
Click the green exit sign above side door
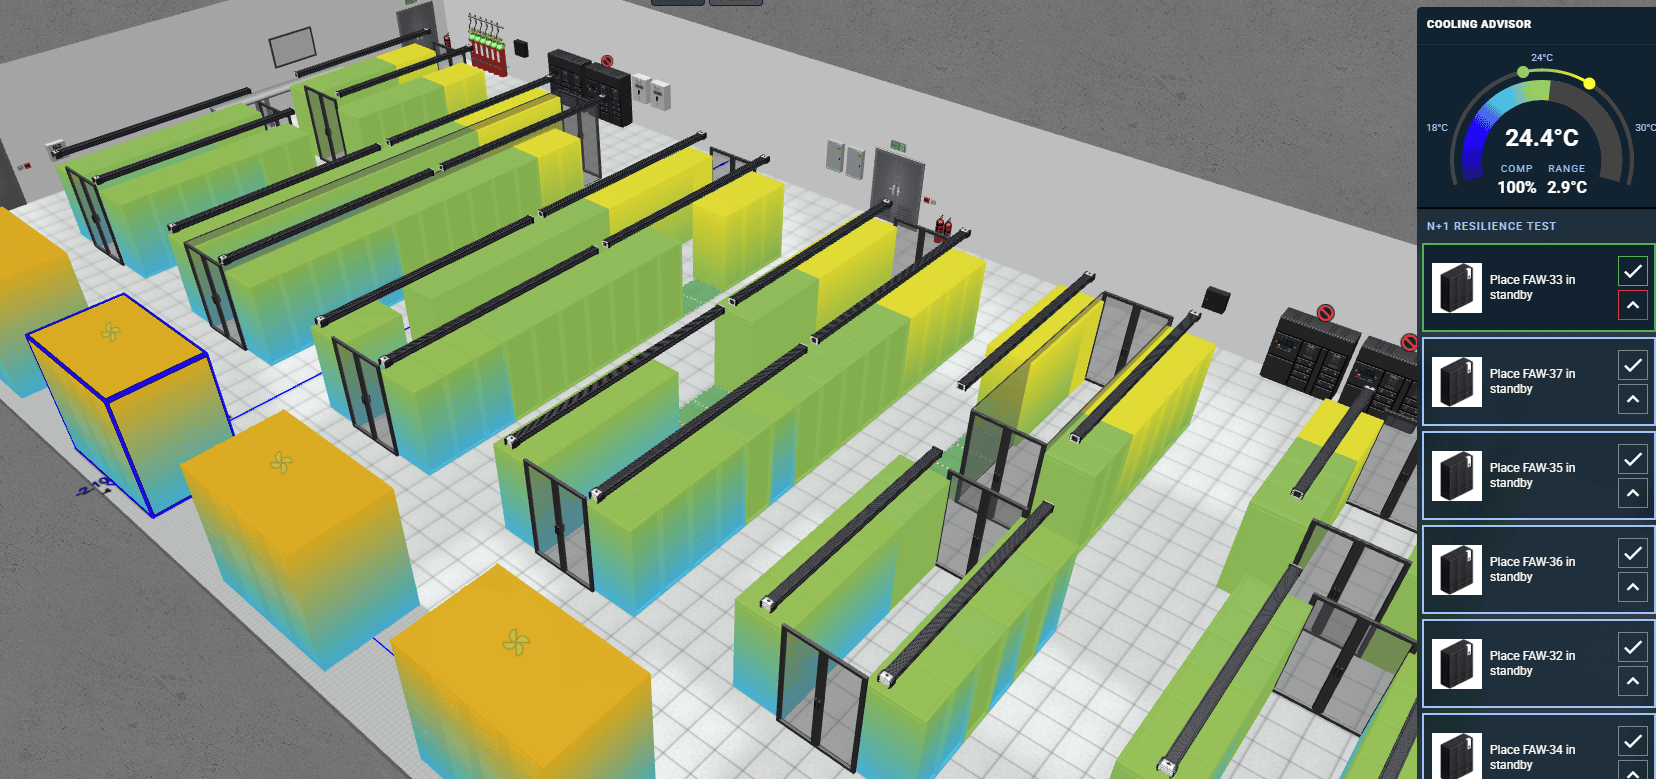[898, 146]
